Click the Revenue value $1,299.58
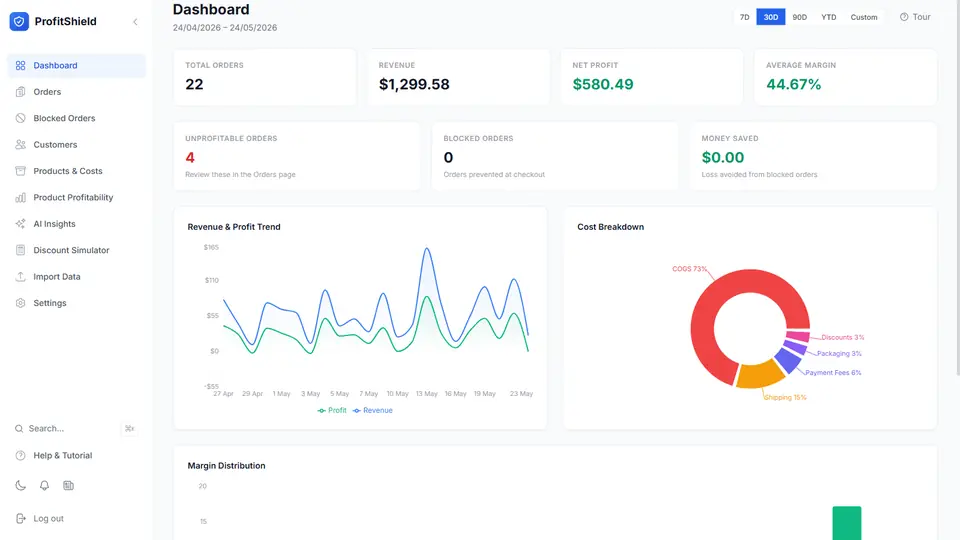 coord(414,84)
